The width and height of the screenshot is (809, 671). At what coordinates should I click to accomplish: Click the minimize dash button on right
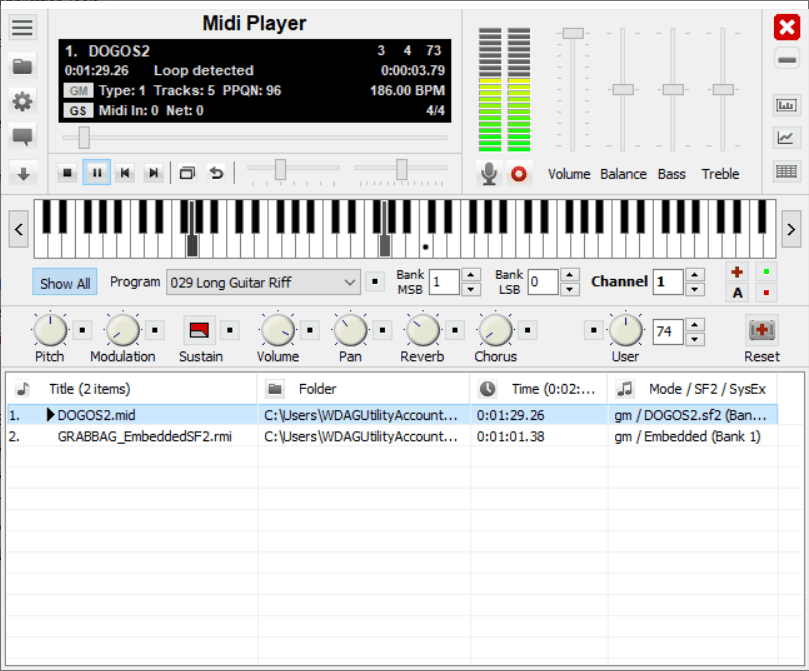(x=787, y=60)
